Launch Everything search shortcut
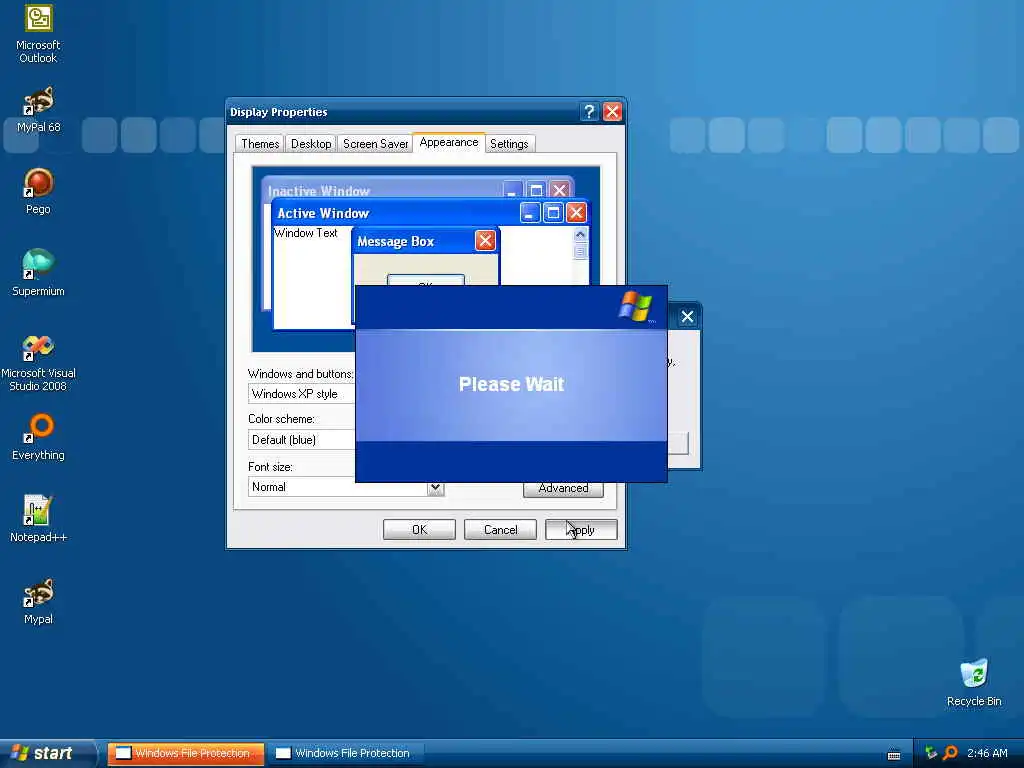This screenshot has height=768, width=1024. [38, 438]
